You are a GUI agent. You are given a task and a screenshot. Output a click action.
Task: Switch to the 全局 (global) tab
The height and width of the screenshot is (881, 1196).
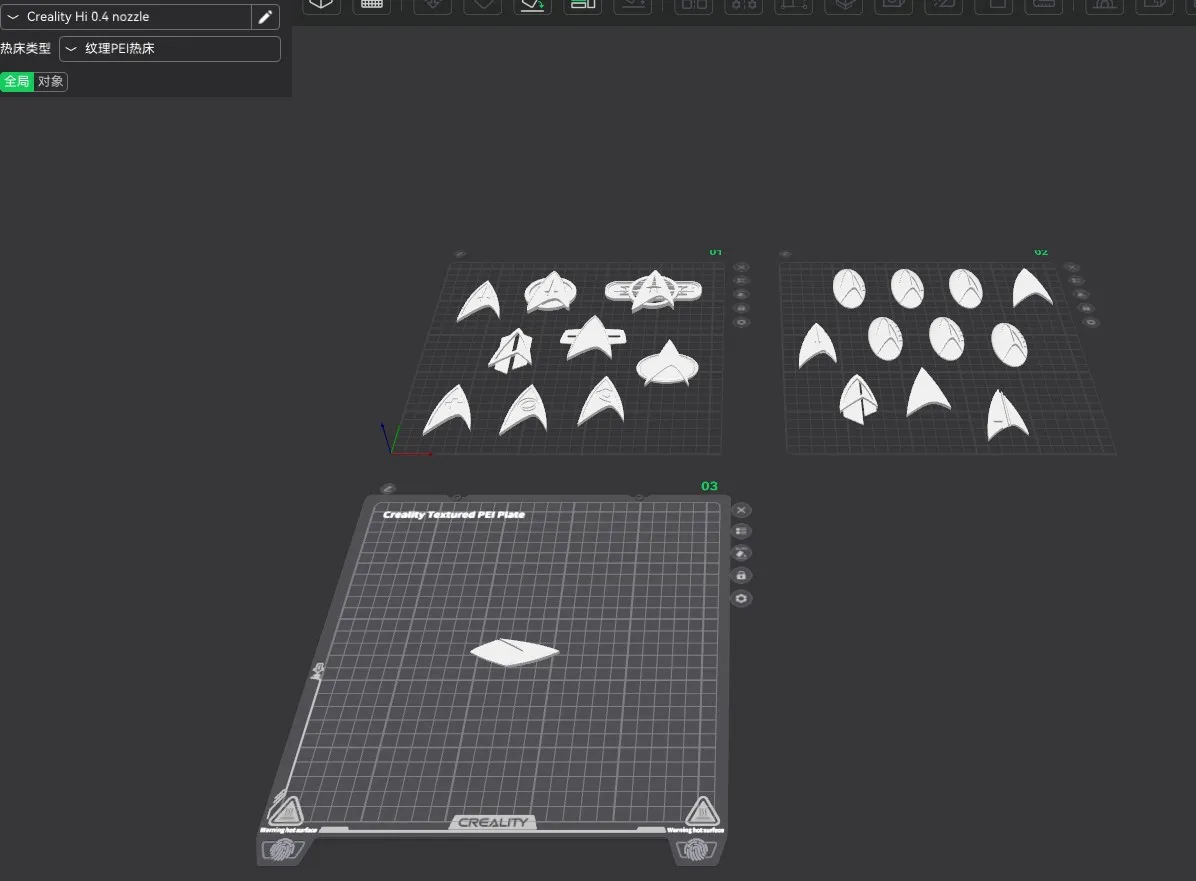point(17,82)
